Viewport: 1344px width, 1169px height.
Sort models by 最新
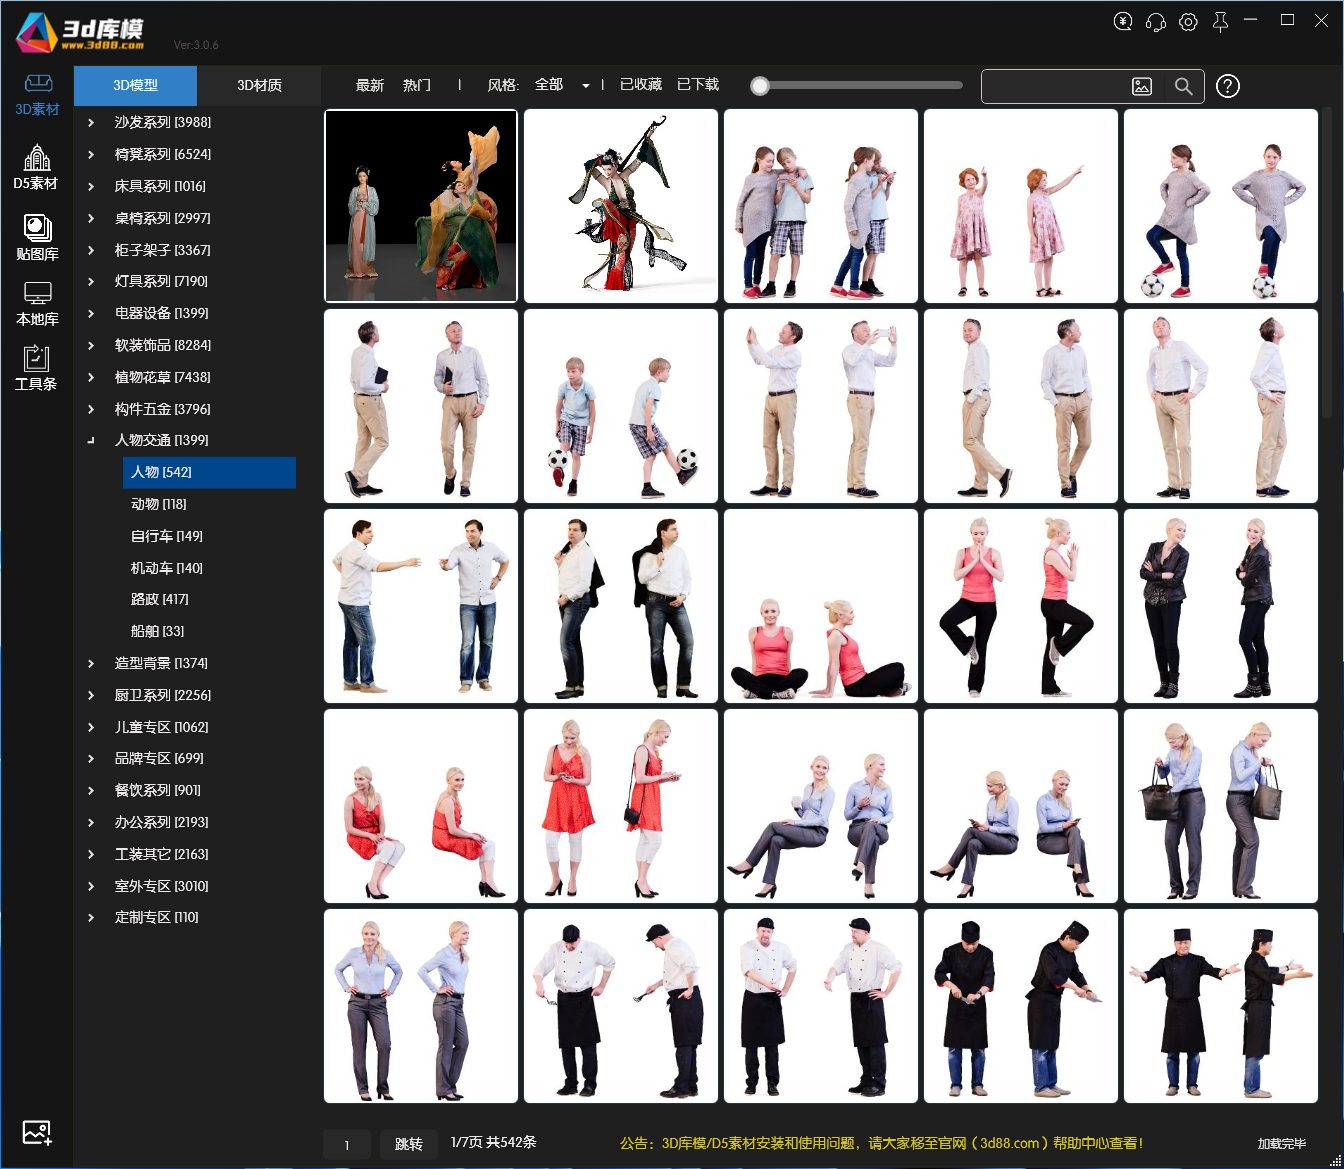(370, 86)
